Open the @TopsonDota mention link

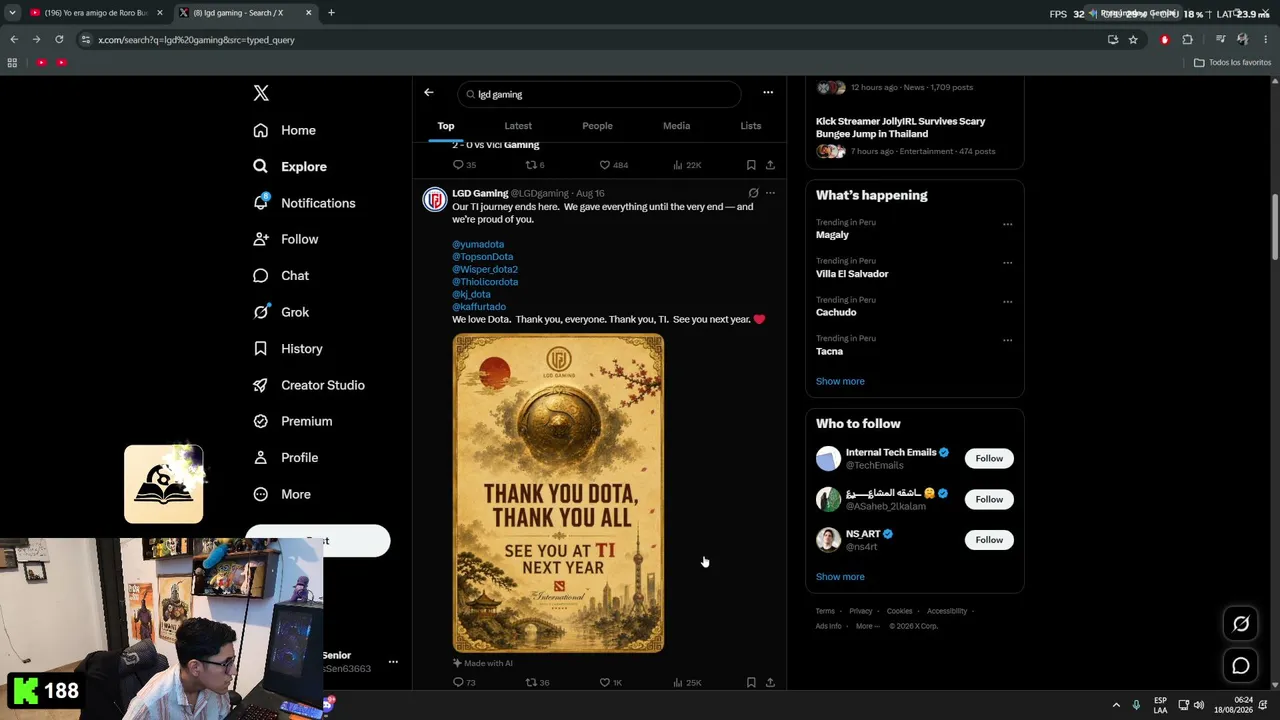tap(483, 257)
